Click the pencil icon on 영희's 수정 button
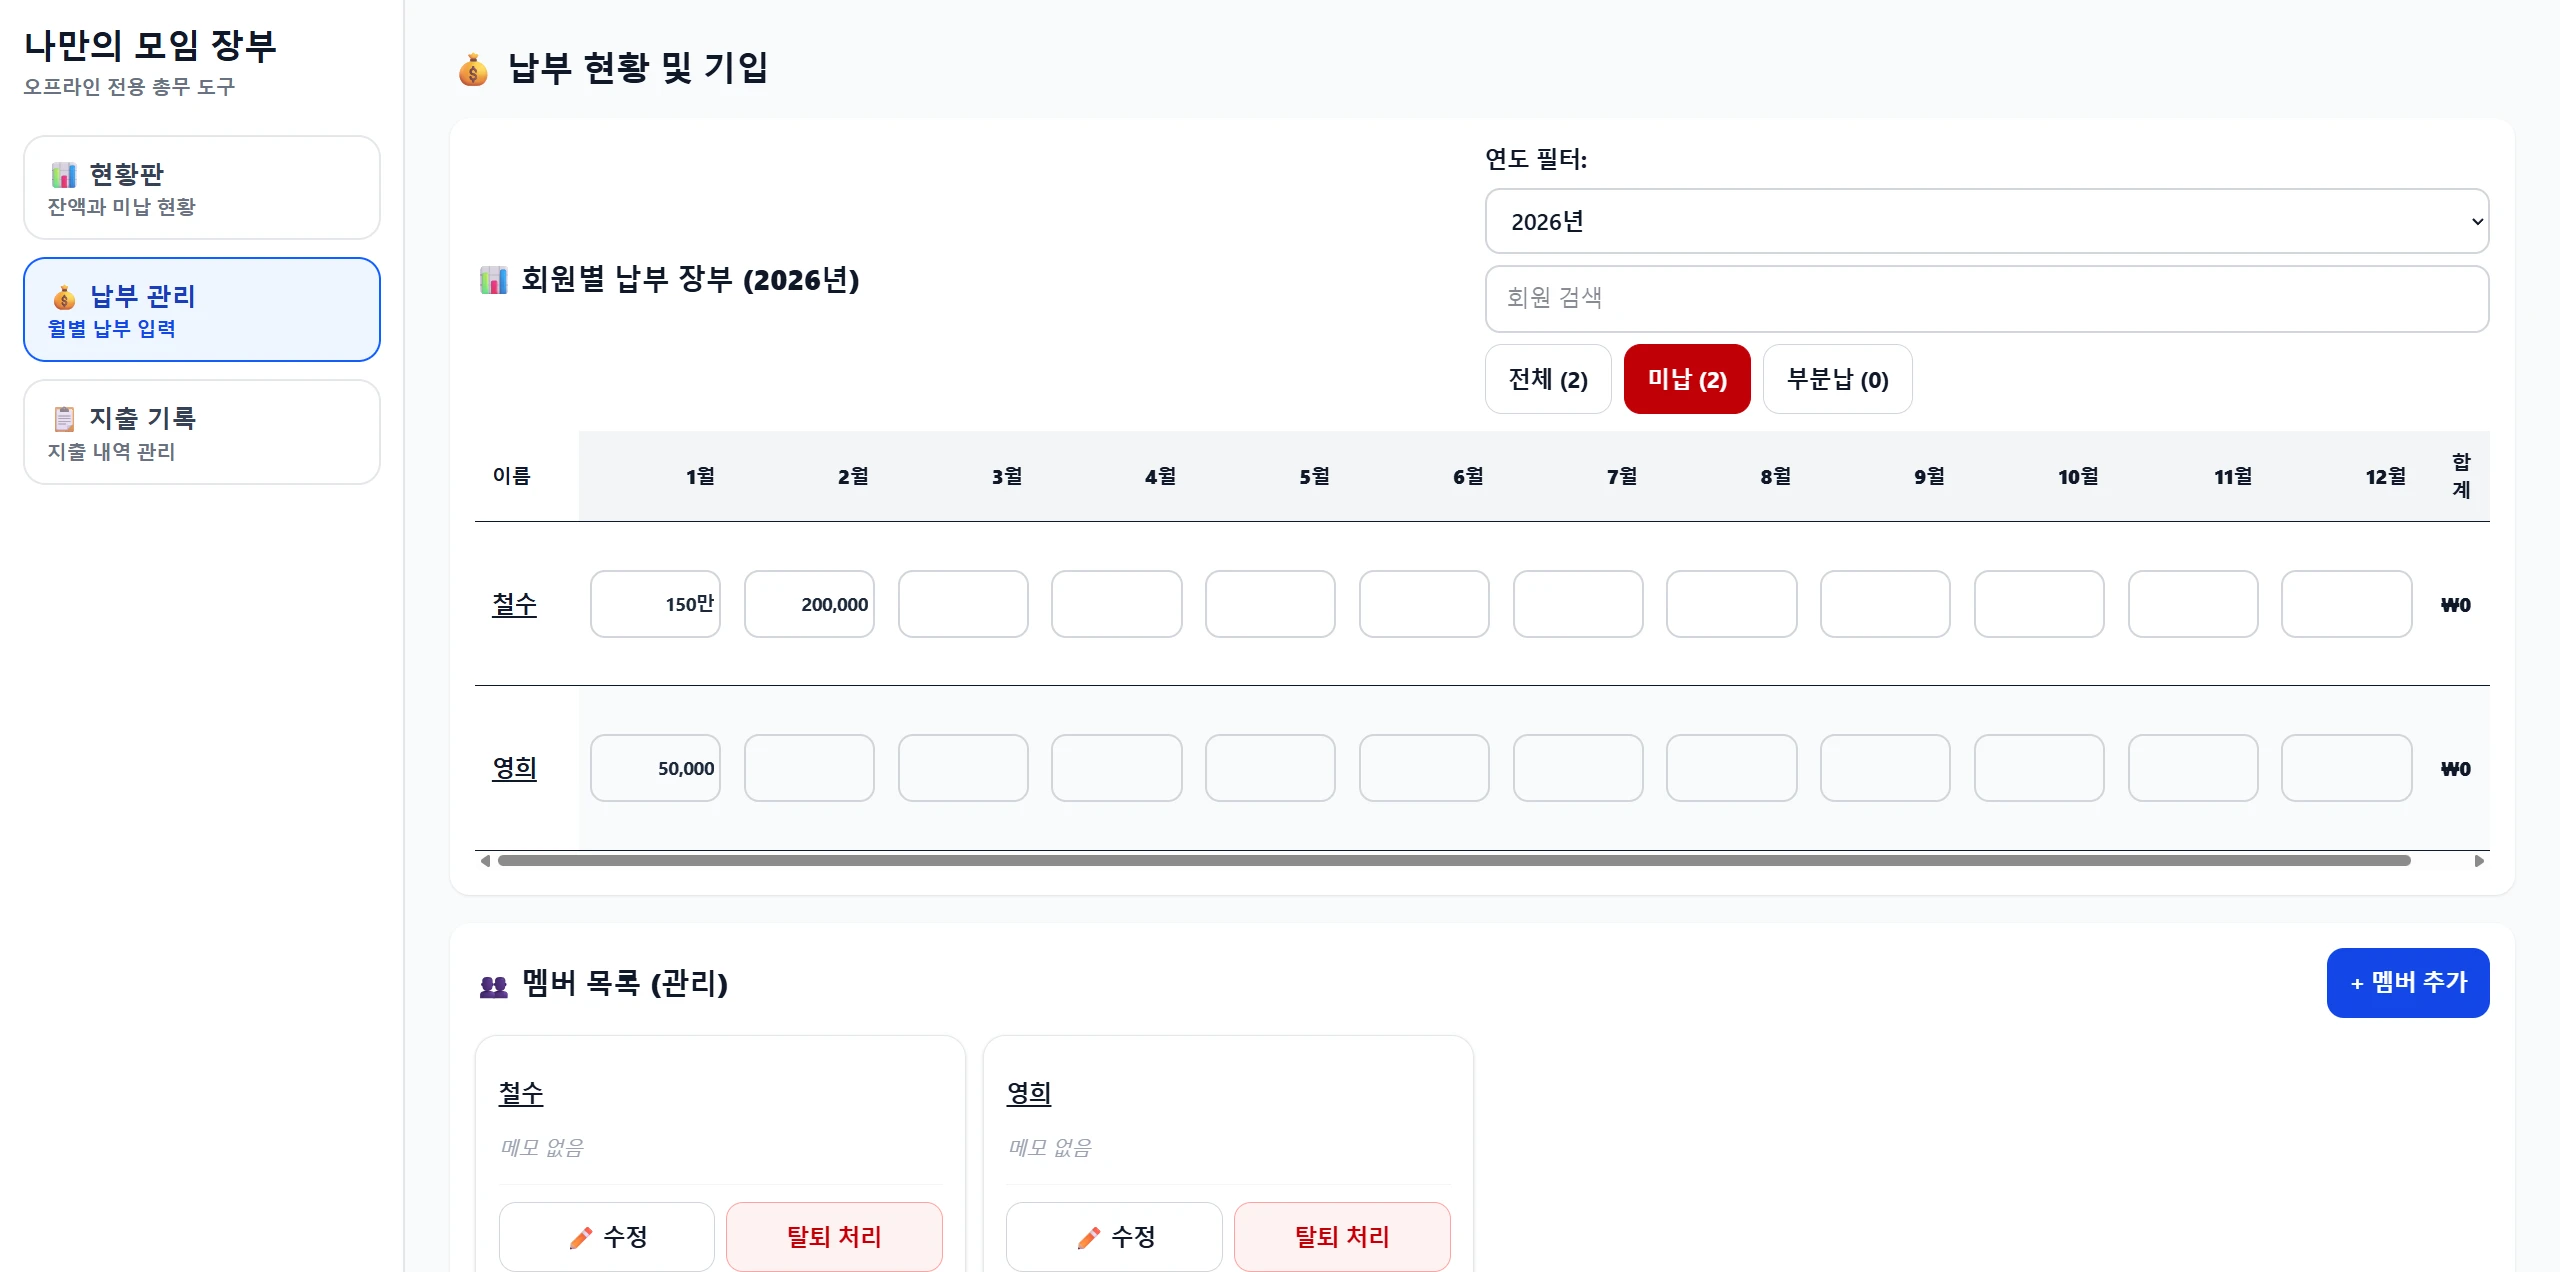Screen dimensions: 2560x1272 1088,1238
